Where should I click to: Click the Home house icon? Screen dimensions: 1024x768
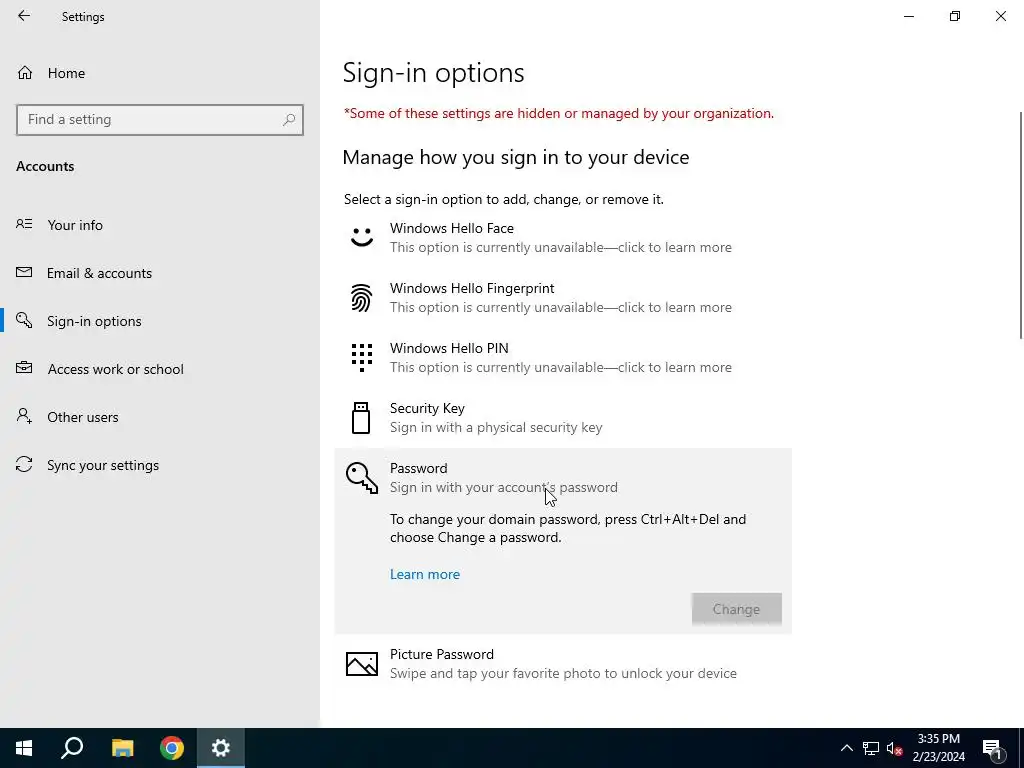(25, 72)
